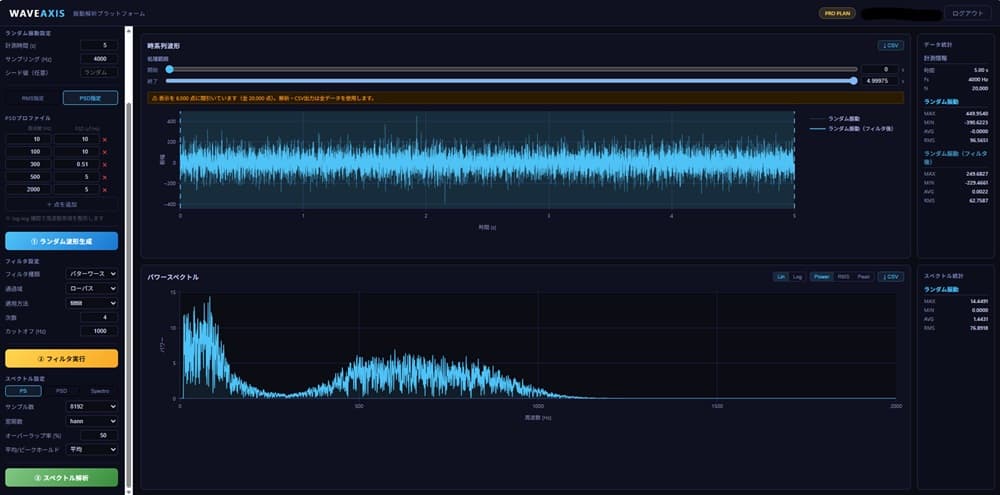The height and width of the screenshot is (495, 1000).
Task: Click the カットオフ (Hz) input showing 1000
Action: [99, 332]
